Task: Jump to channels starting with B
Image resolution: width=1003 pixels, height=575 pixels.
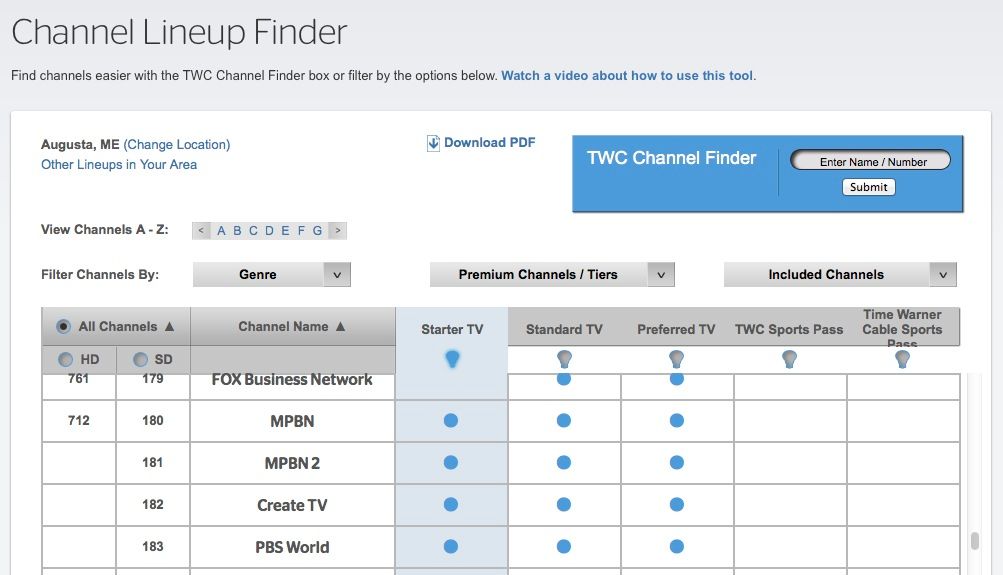Action: click(x=237, y=230)
